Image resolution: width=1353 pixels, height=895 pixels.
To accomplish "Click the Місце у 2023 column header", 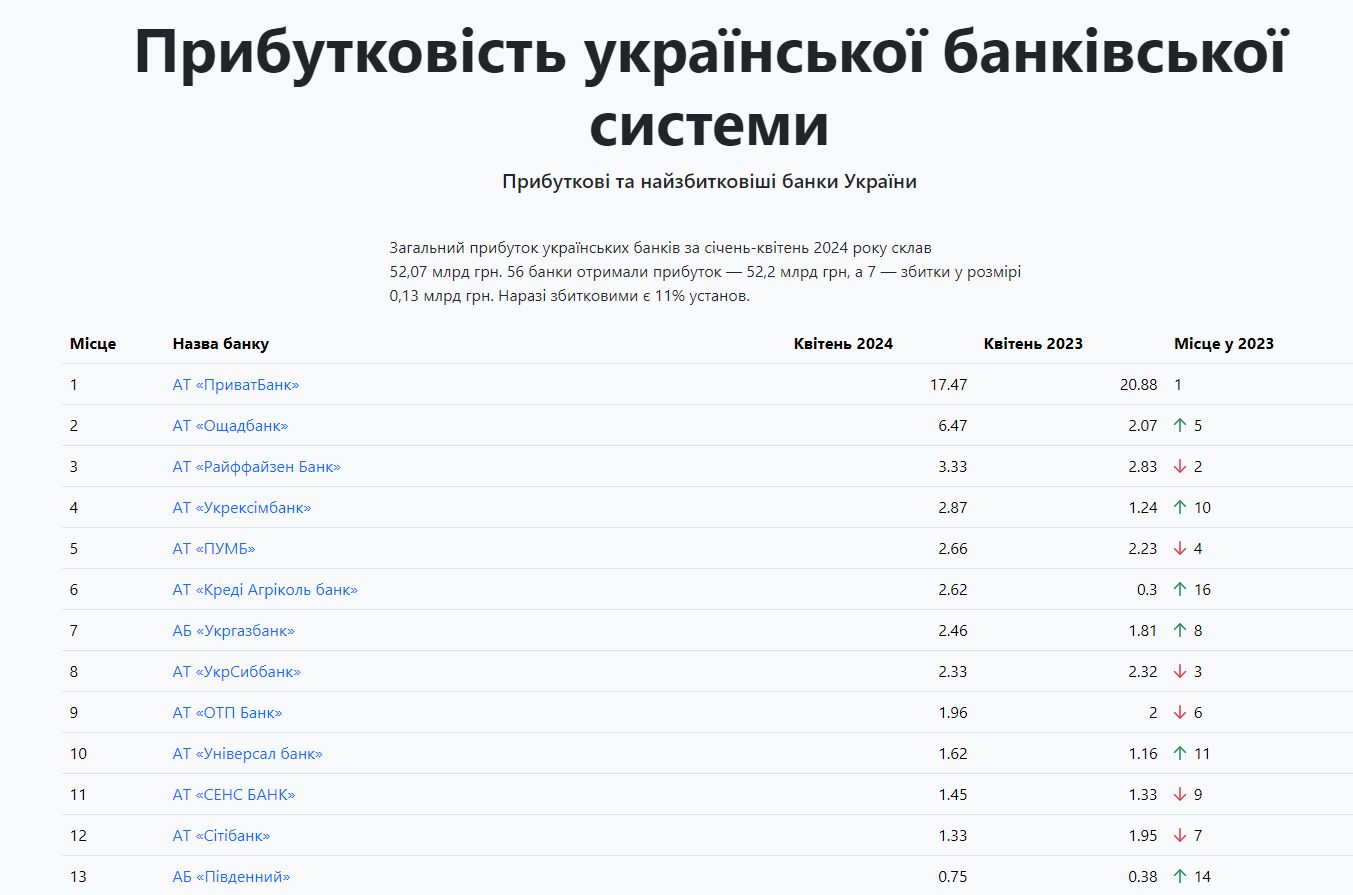I will click(x=1223, y=344).
